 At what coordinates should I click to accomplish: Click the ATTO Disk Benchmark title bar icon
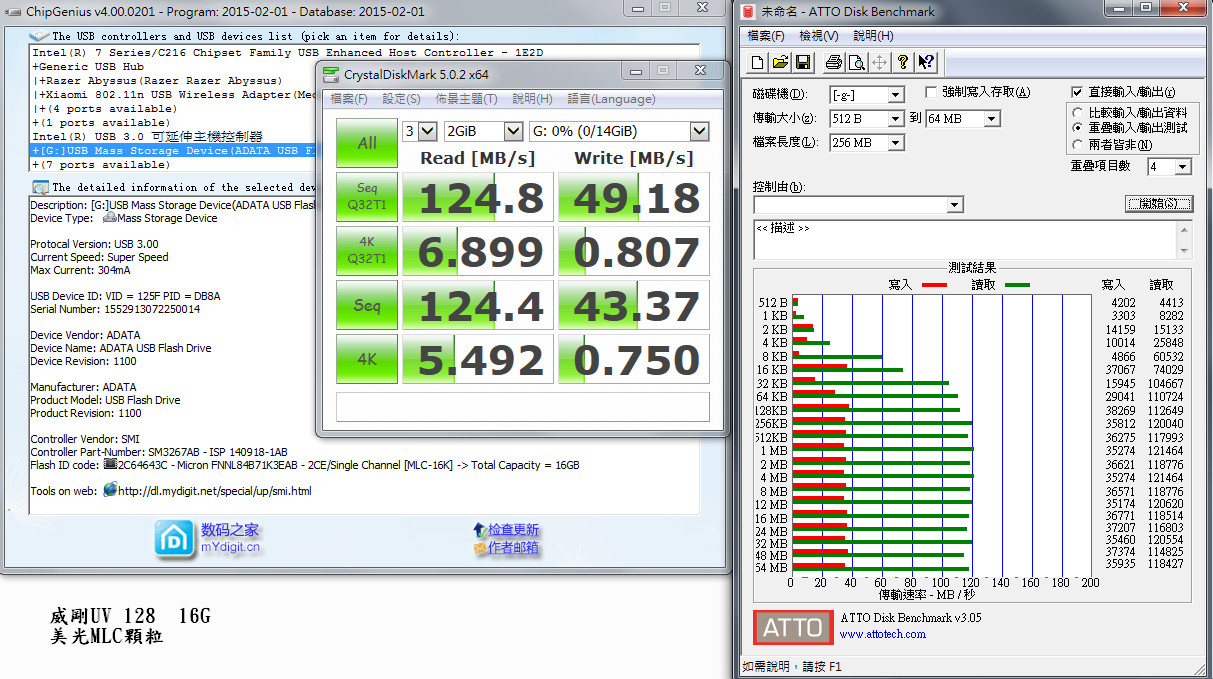click(x=750, y=11)
